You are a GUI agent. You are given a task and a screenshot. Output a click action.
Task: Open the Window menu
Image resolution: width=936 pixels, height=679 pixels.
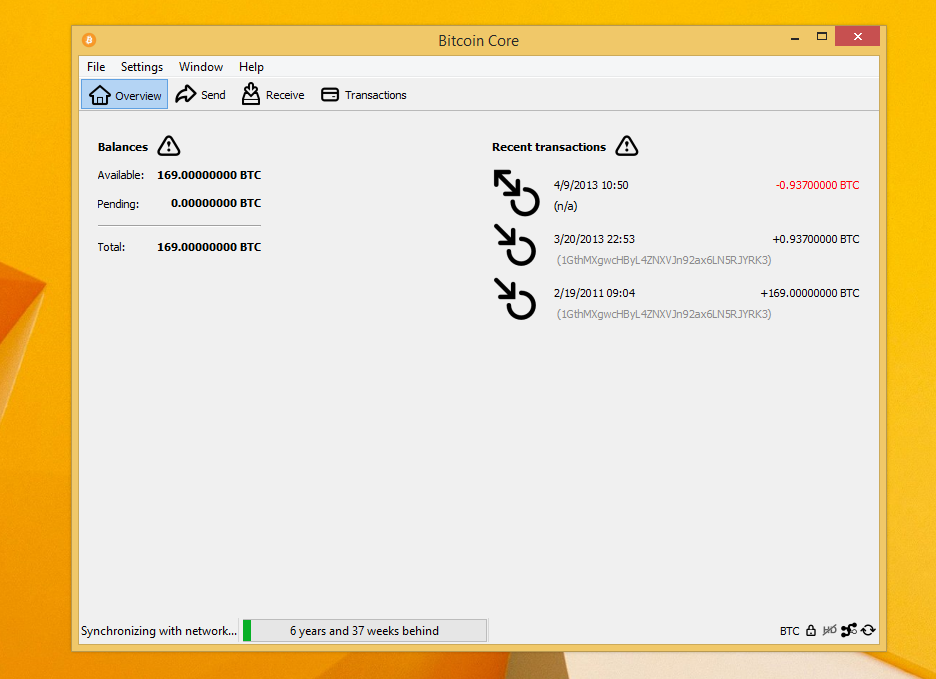[200, 67]
